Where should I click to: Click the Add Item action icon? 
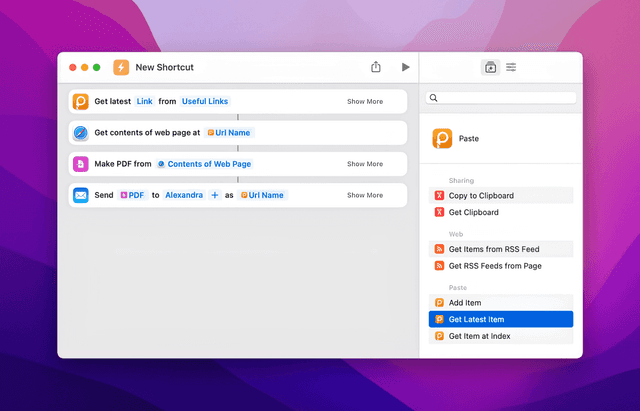click(x=439, y=303)
